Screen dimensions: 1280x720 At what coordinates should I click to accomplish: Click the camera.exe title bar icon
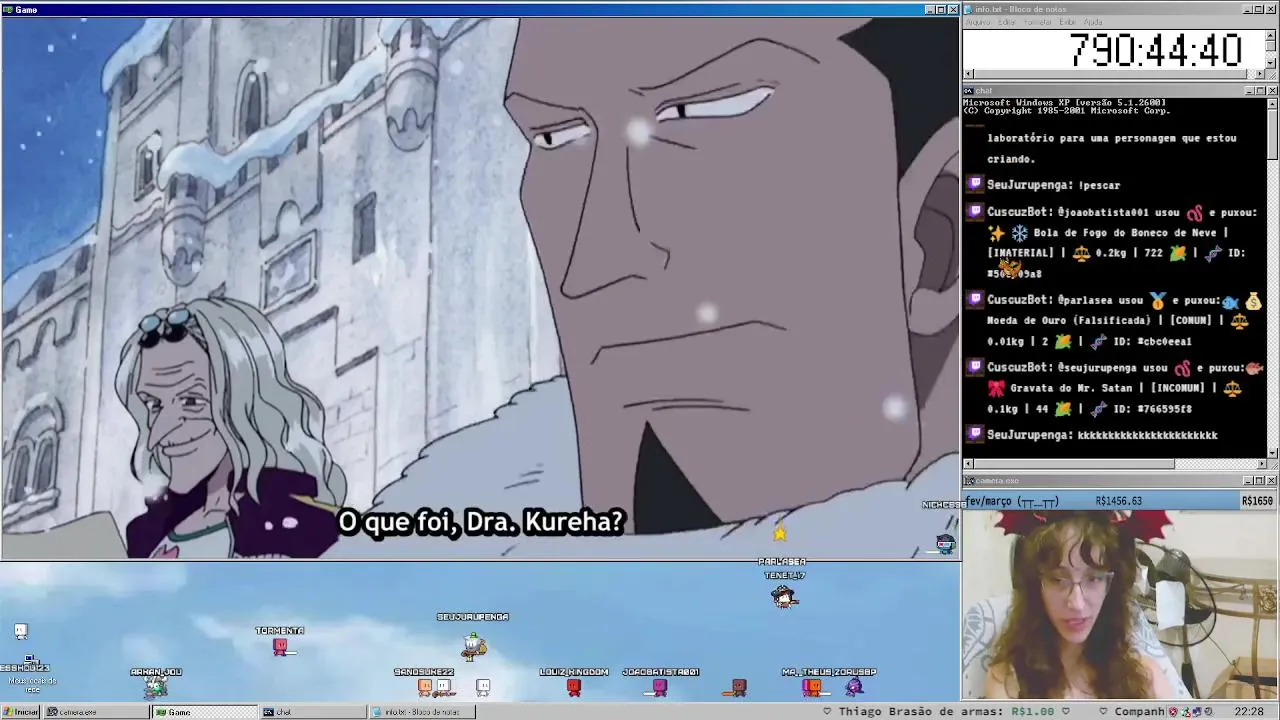[x=969, y=481]
